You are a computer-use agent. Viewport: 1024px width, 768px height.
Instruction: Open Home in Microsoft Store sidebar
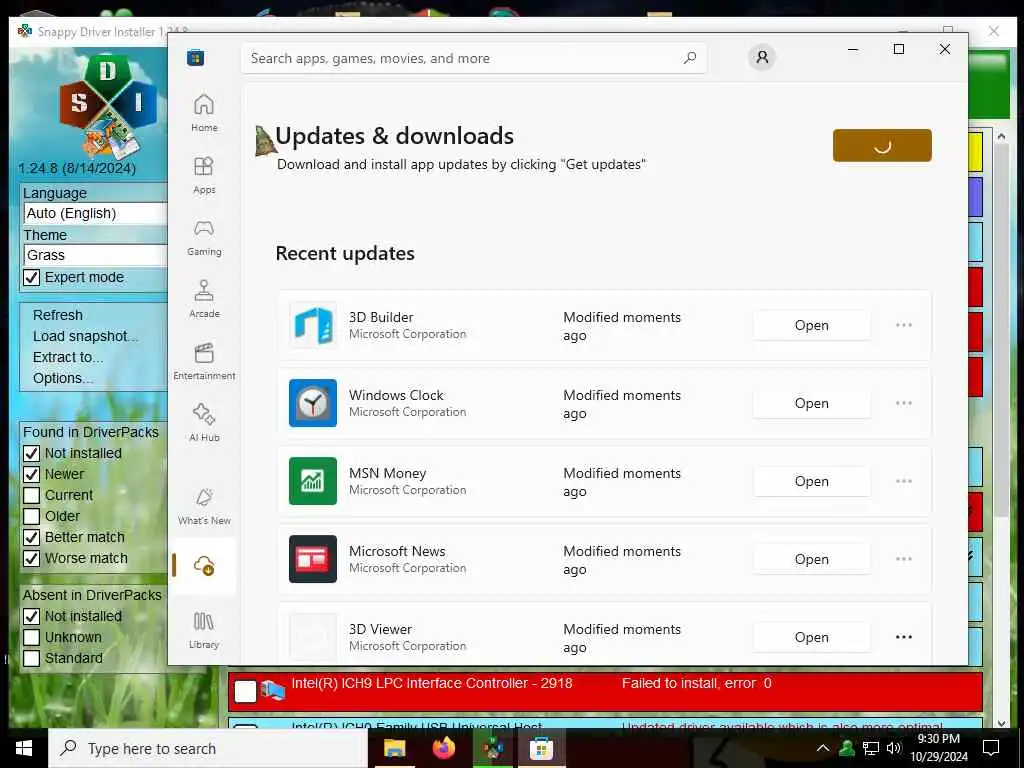[x=204, y=112]
